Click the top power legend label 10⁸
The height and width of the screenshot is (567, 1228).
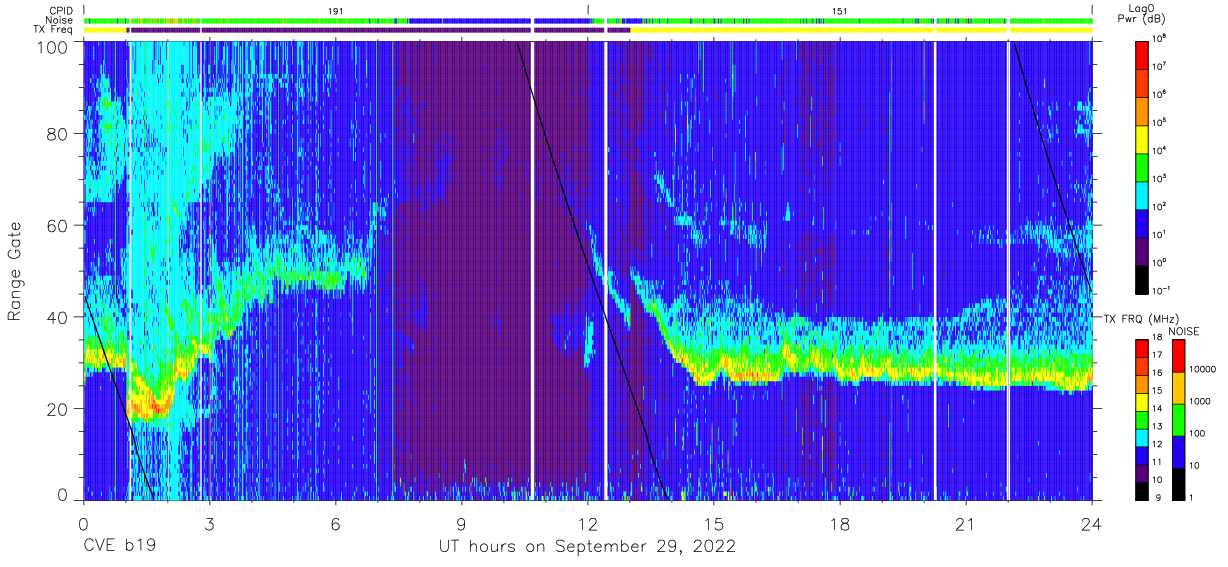click(1160, 39)
